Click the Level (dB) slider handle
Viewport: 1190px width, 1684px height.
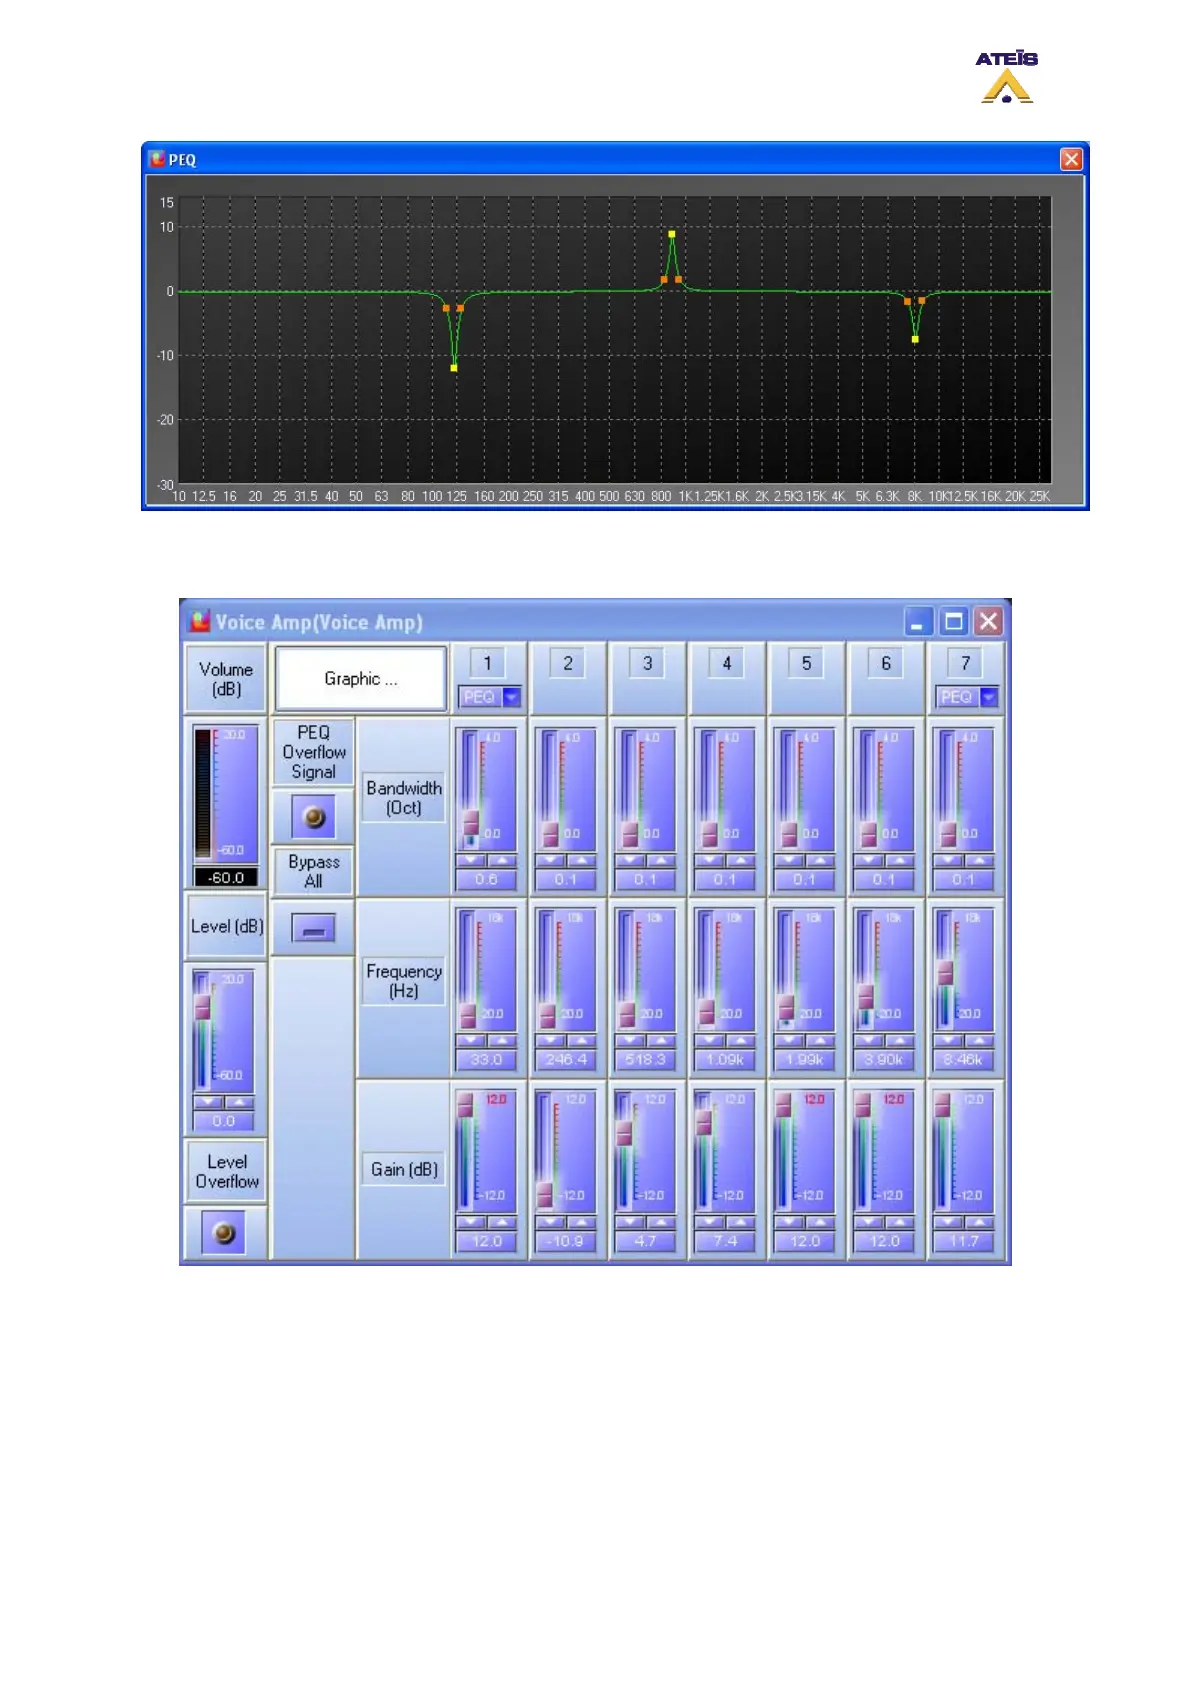[x=203, y=1007]
